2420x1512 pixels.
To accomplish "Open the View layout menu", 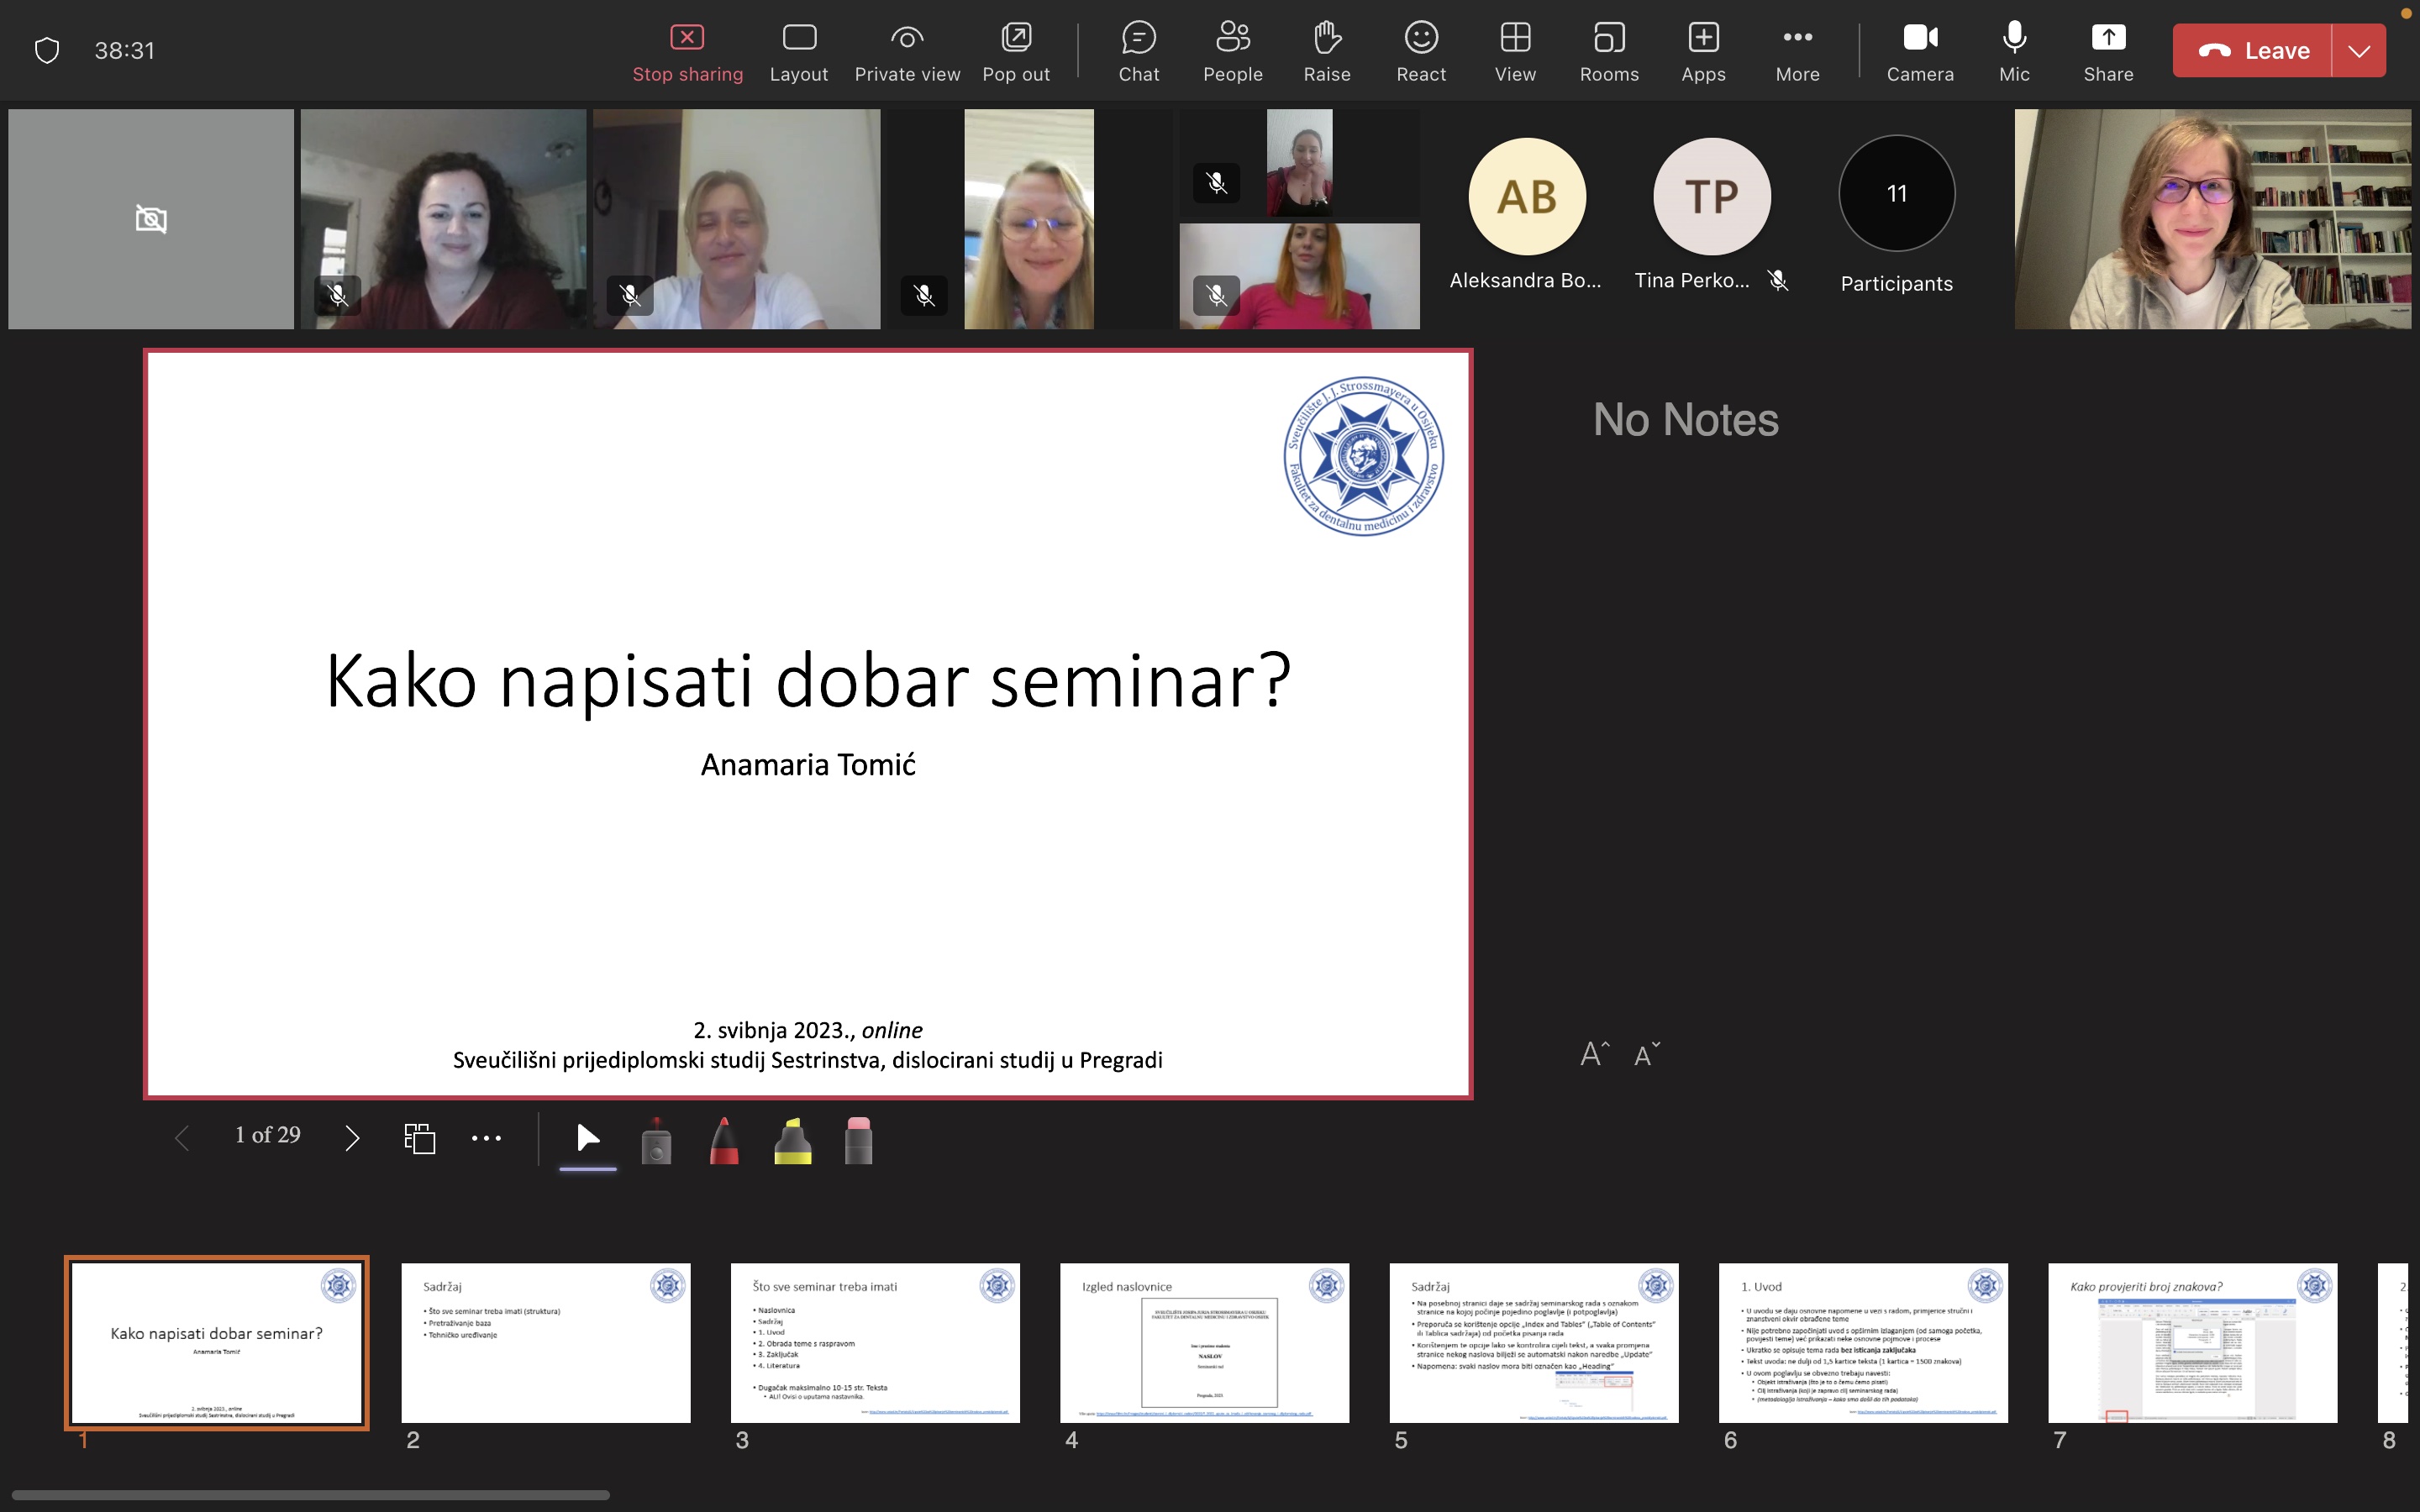I will point(1514,50).
